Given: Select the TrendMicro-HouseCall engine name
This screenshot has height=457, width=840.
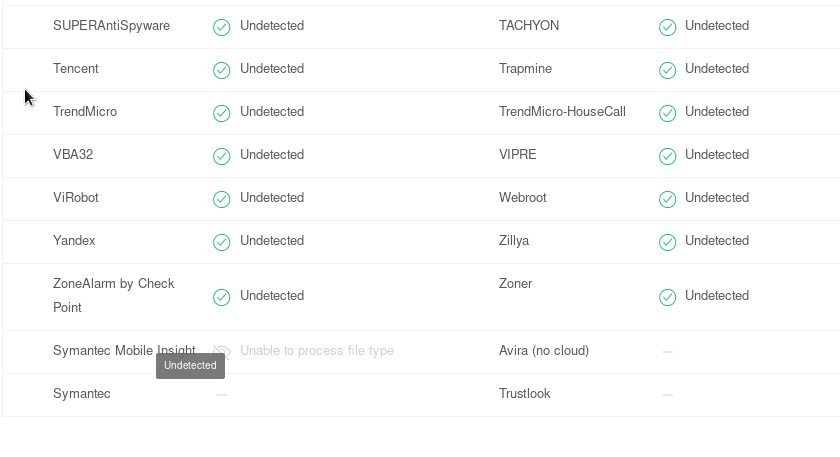Looking at the screenshot, I should pyautogui.click(x=562, y=111).
